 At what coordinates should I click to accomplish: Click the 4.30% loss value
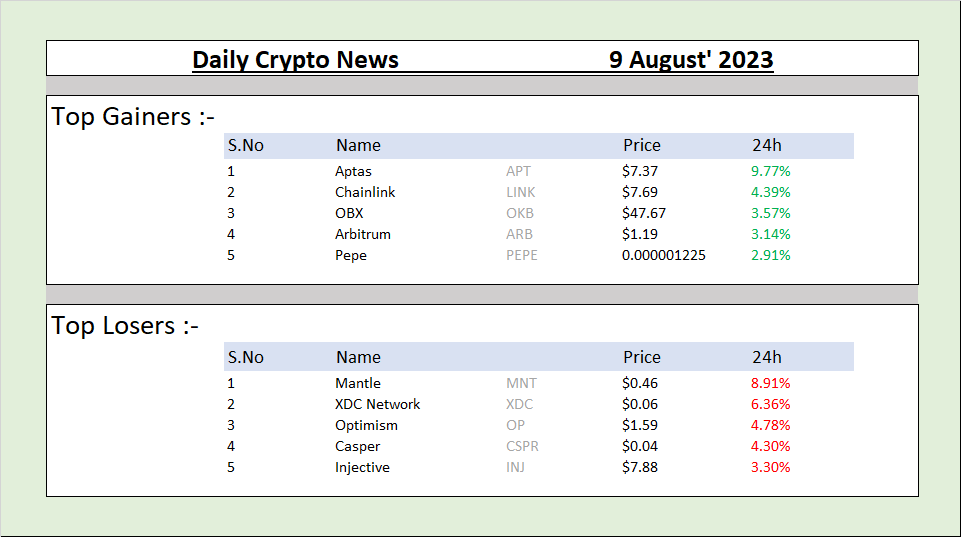[770, 446]
